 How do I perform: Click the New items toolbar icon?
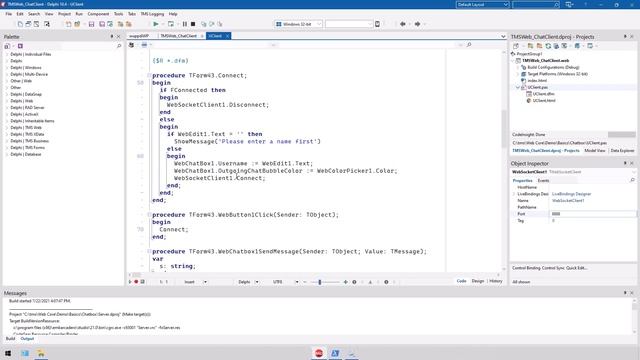tap(20, 24)
